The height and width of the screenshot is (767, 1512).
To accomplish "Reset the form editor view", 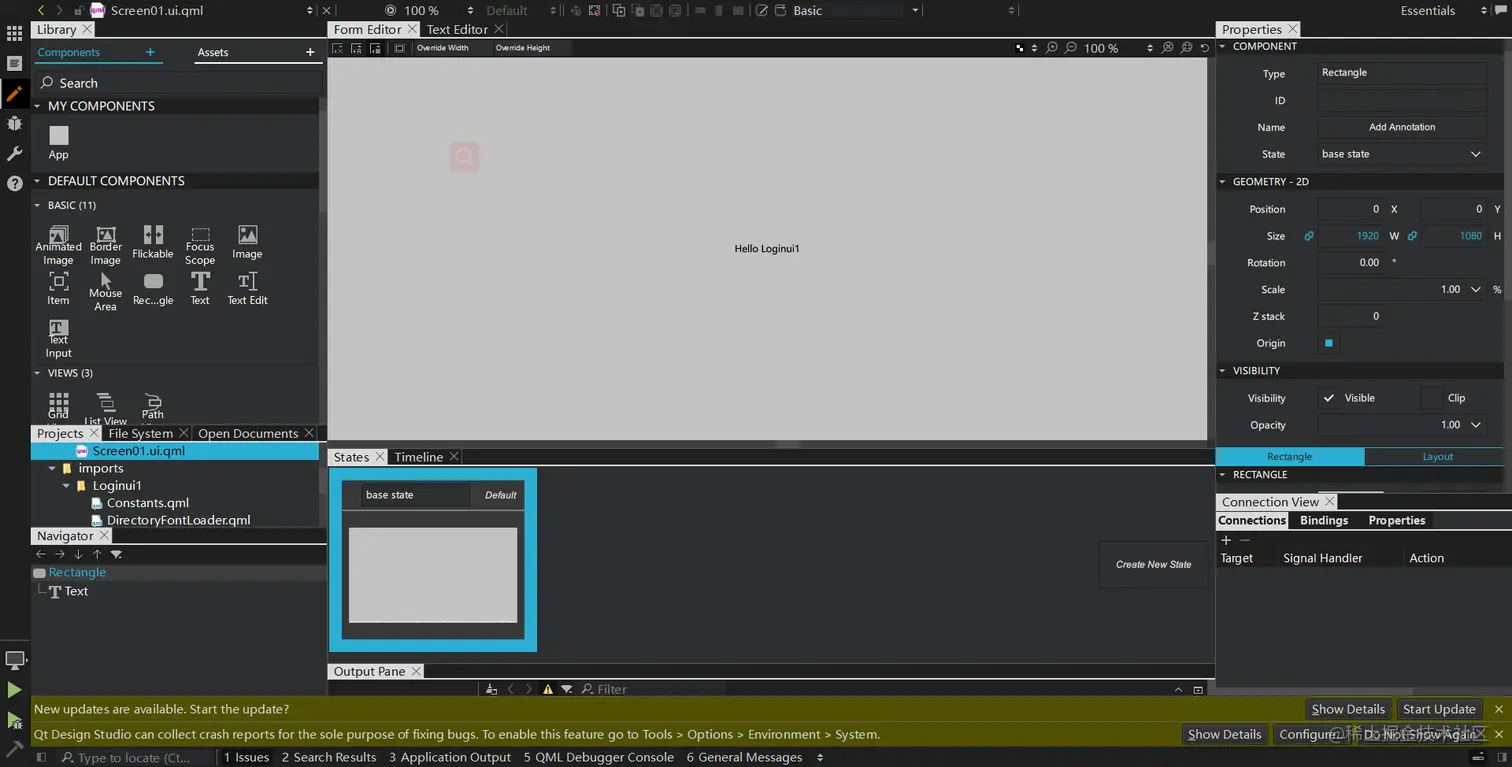I will click(1205, 48).
